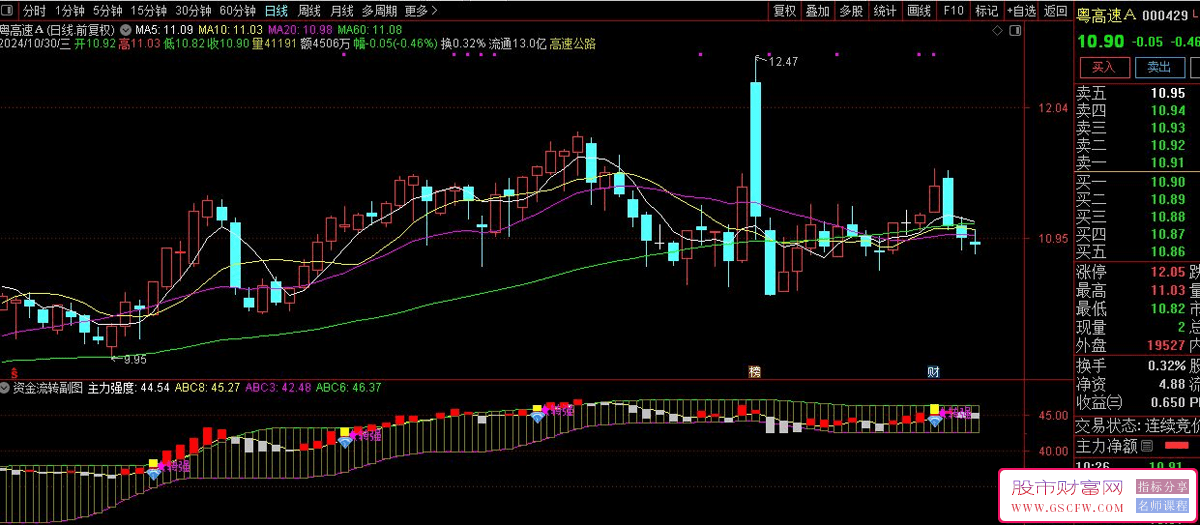Viewport: 1200px width, 525px height.
Task: Open F10 company information
Action: (x=953, y=11)
